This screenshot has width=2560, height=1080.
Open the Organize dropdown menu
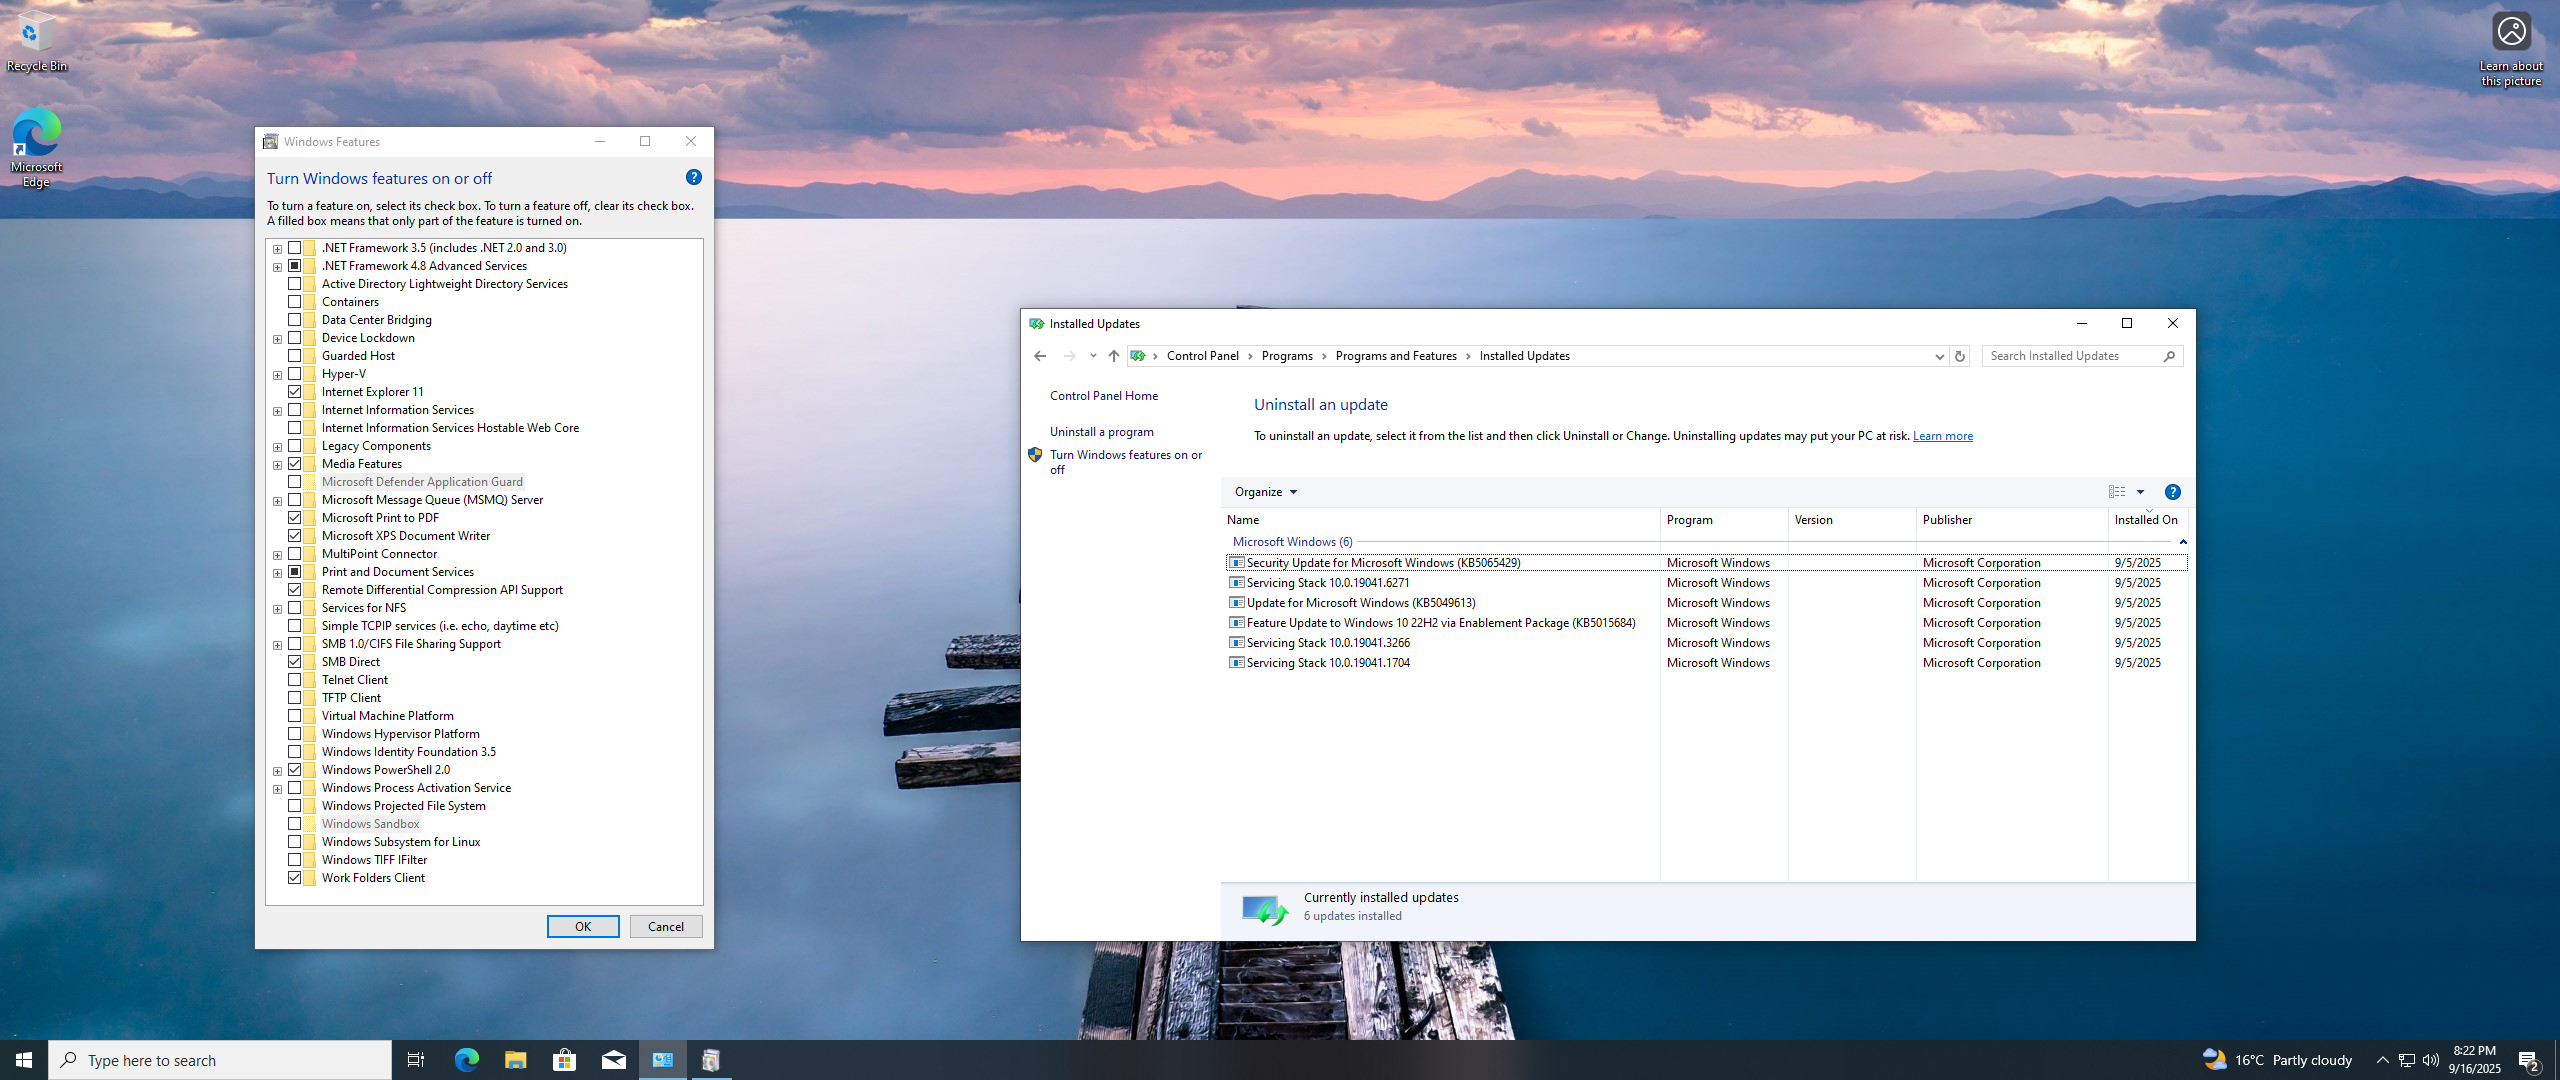[1265, 492]
